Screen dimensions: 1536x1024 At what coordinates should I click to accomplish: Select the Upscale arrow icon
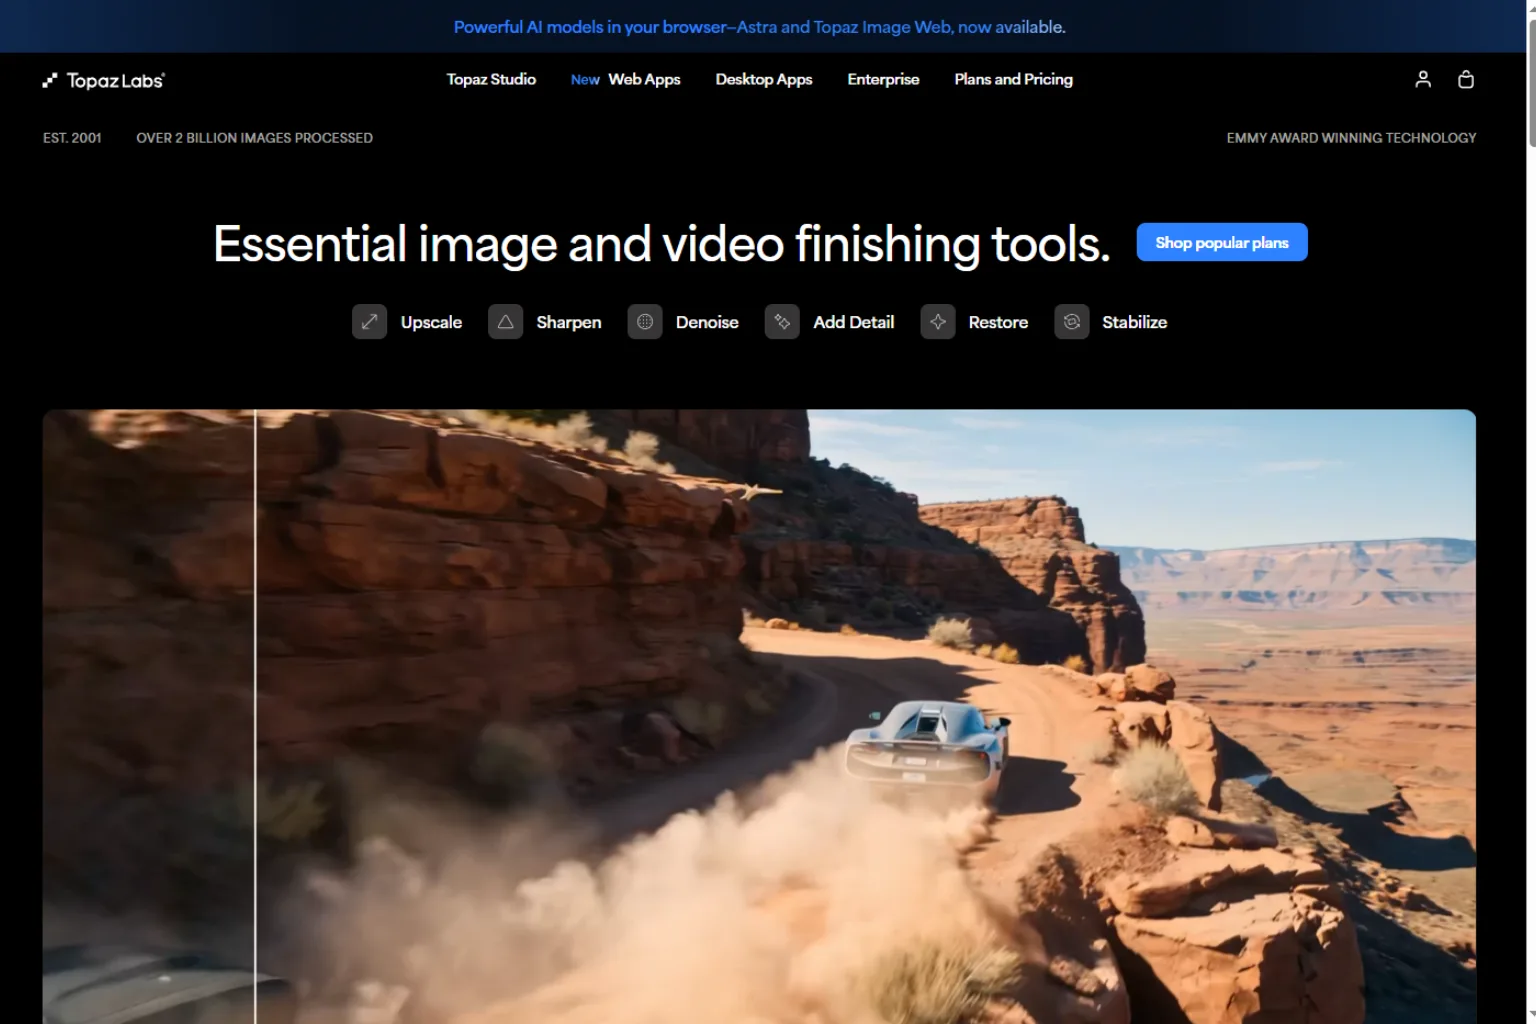click(x=369, y=322)
